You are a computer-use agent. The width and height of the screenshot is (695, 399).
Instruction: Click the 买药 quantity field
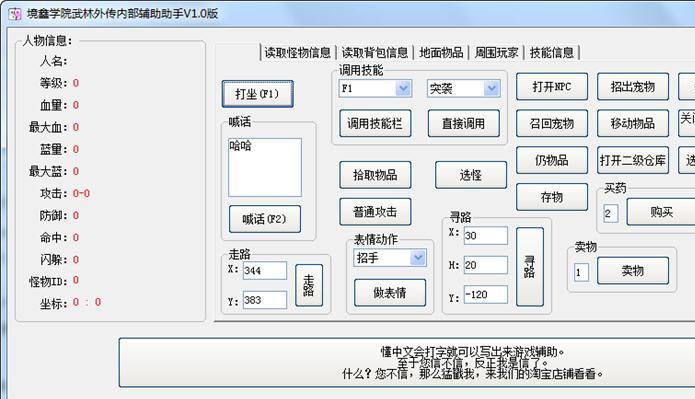[611, 213]
